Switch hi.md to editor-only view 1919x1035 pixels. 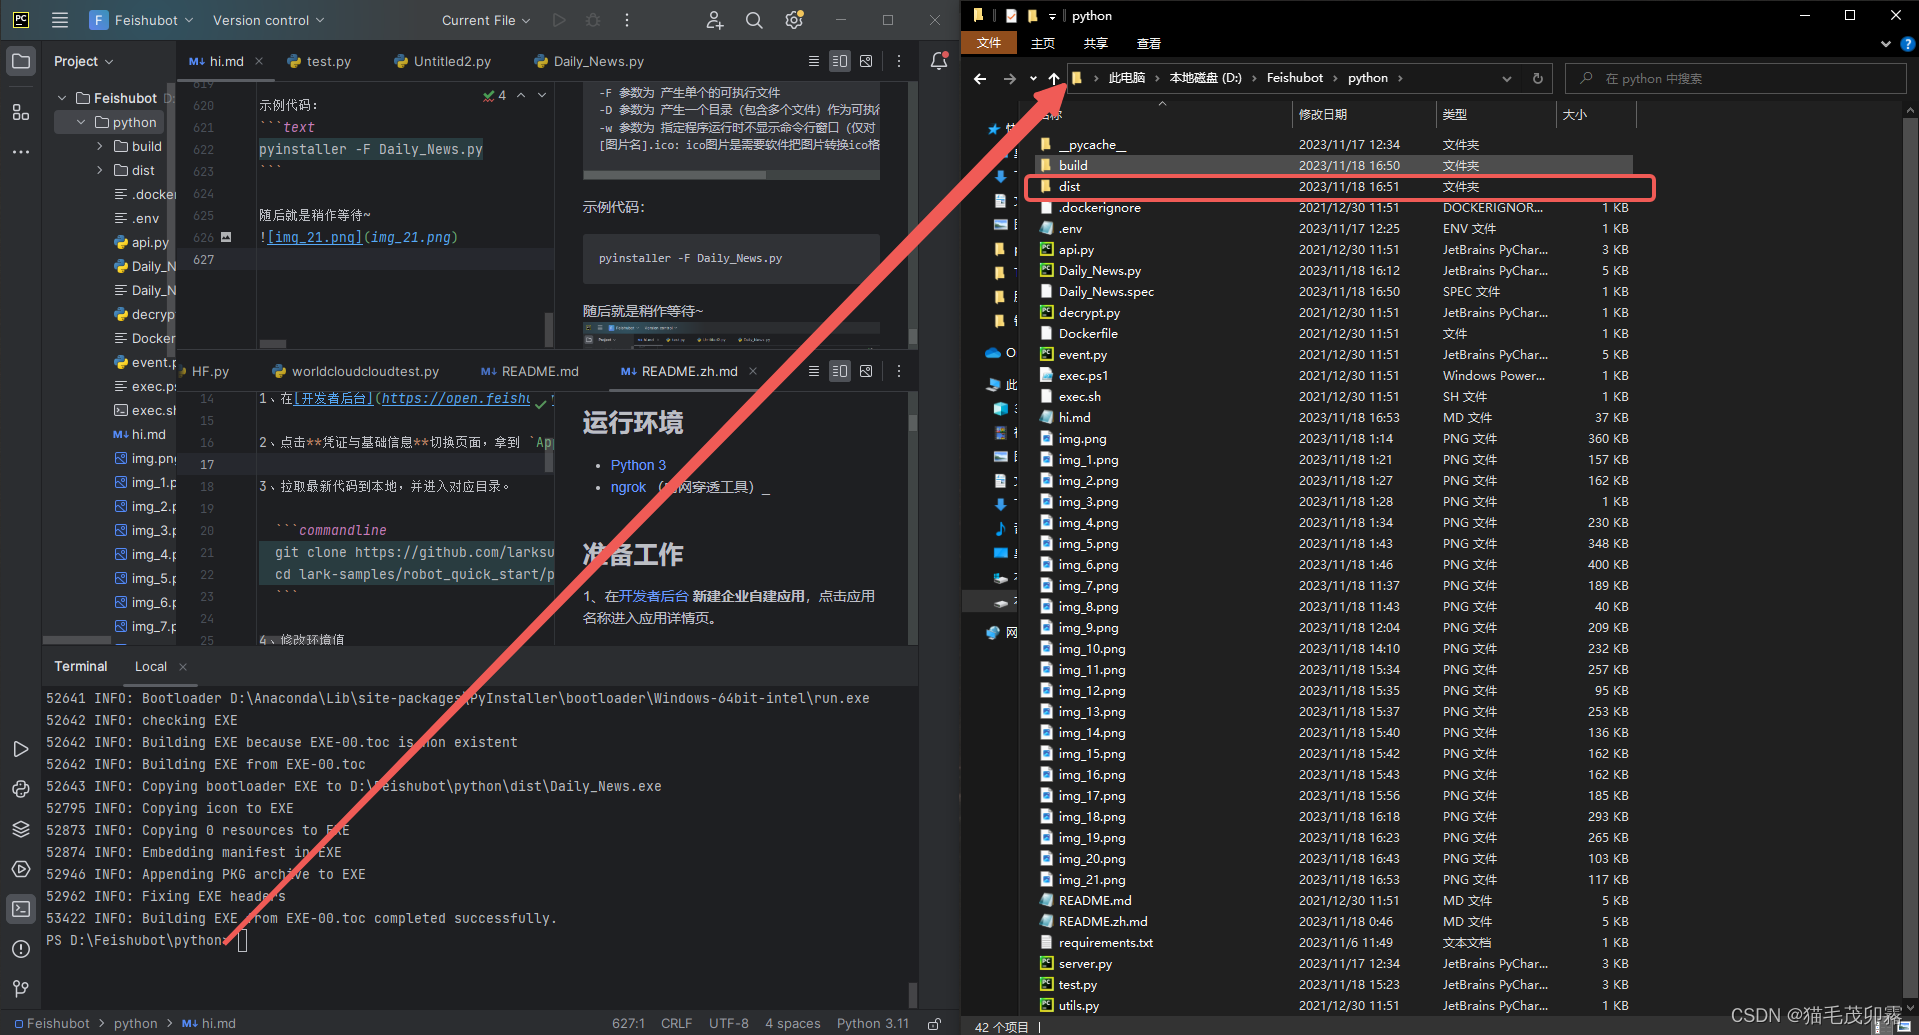(814, 61)
